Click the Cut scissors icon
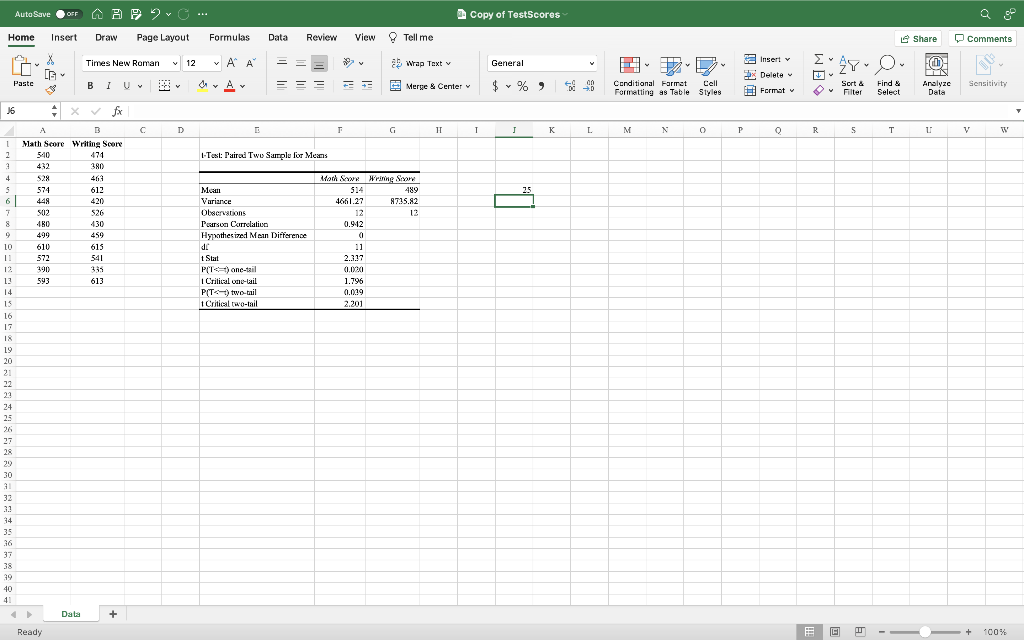Viewport: 1024px width, 640px height. coord(50,59)
